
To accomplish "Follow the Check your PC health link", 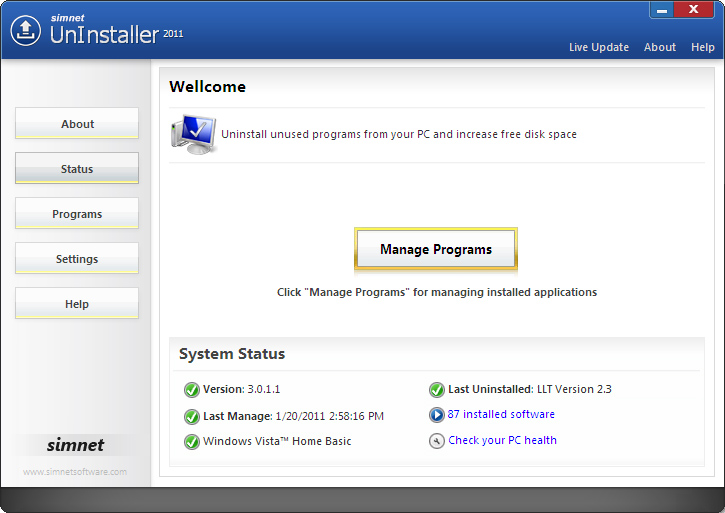I will [x=502, y=440].
